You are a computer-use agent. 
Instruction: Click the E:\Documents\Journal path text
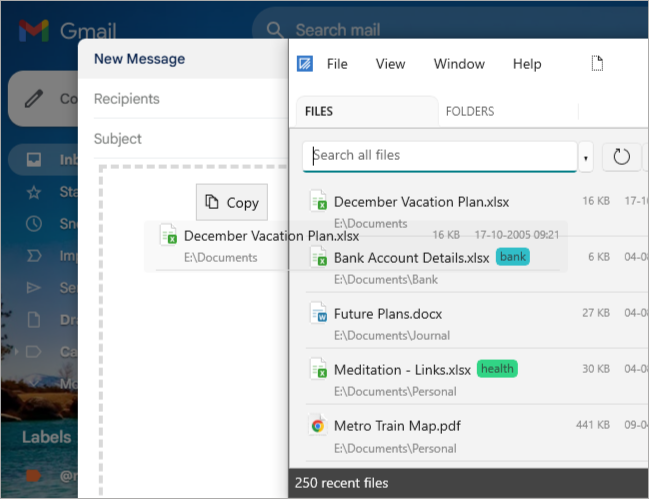click(x=392, y=336)
